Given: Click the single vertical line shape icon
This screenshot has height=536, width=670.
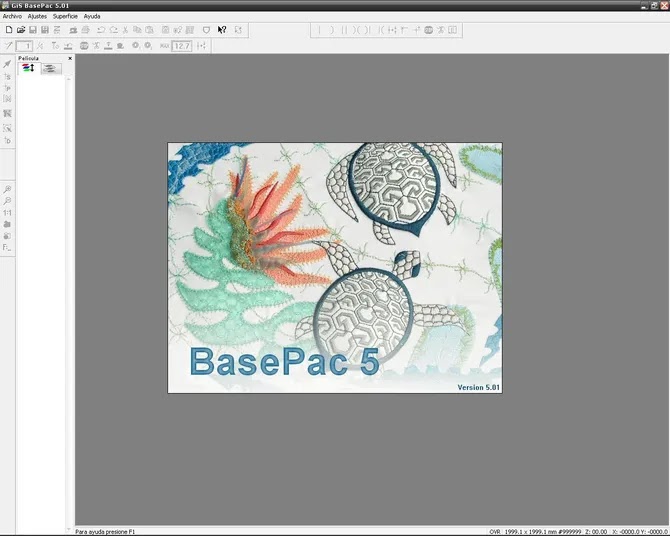Looking at the screenshot, I should pyautogui.click(x=319, y=30).
